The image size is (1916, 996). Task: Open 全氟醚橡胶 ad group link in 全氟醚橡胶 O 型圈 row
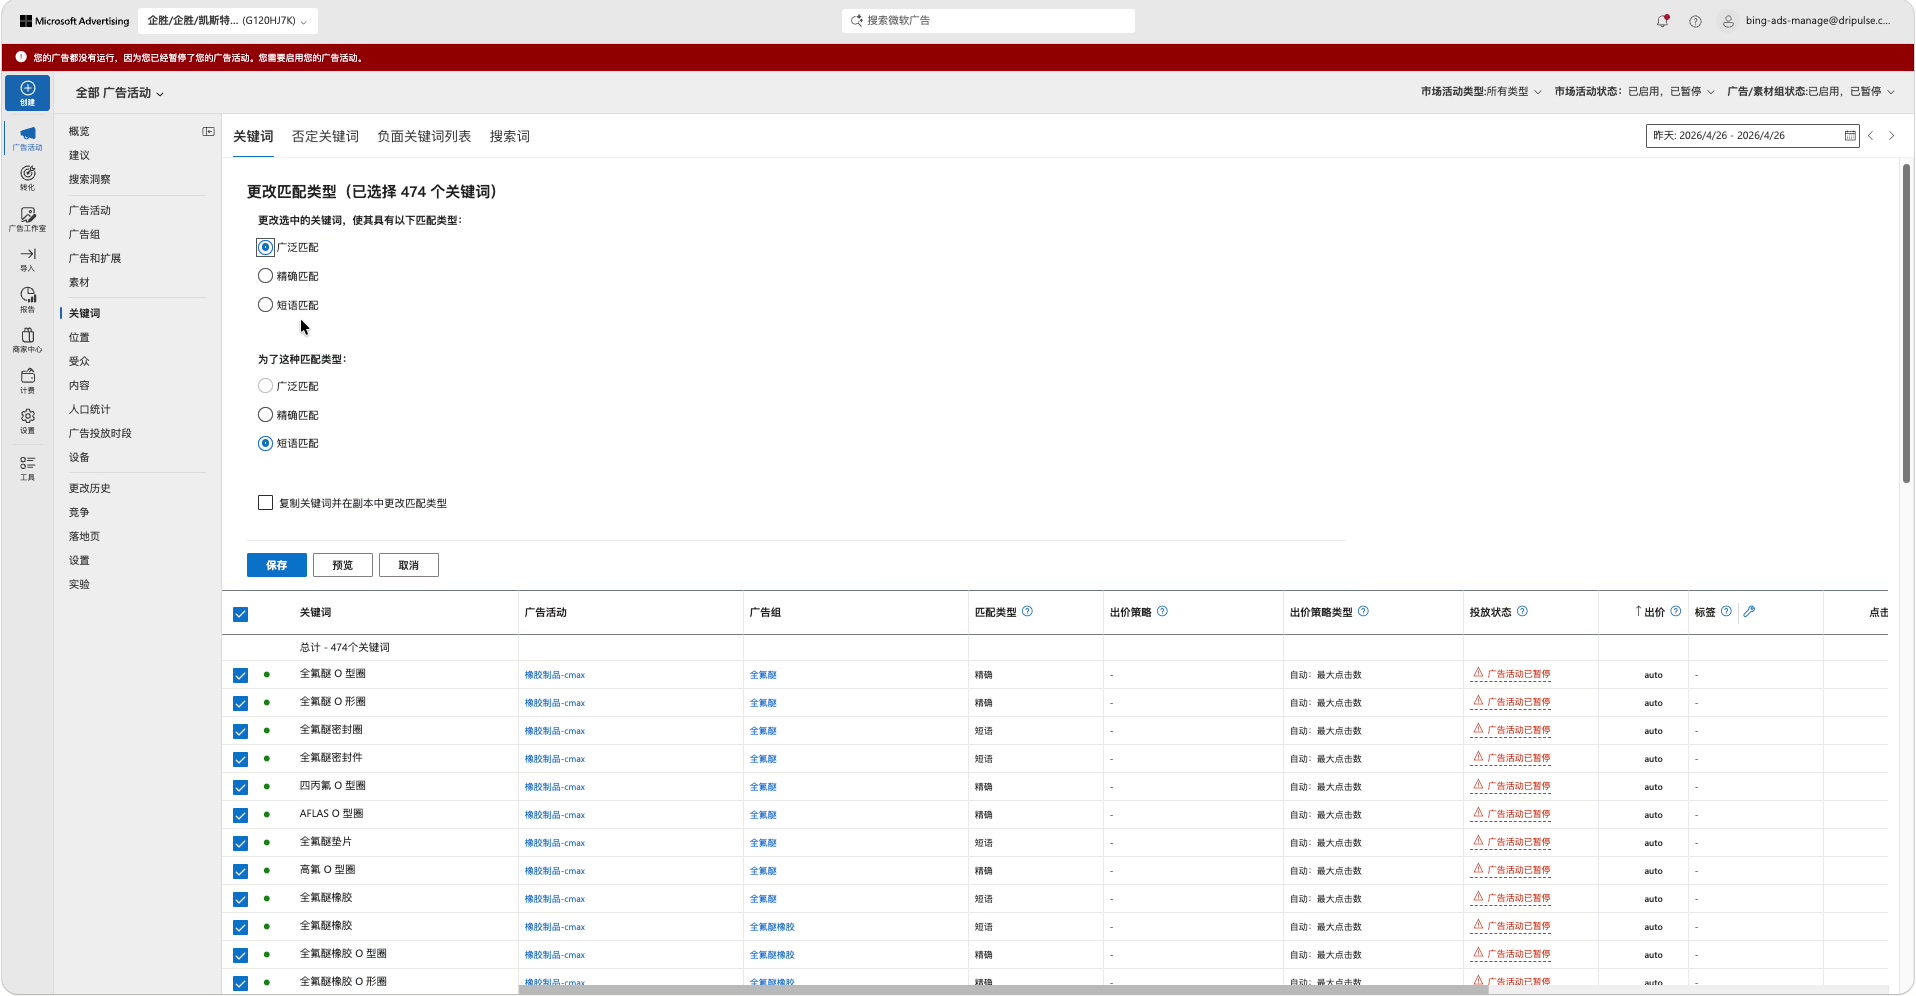pyautogui.click(x=772, y=955)
